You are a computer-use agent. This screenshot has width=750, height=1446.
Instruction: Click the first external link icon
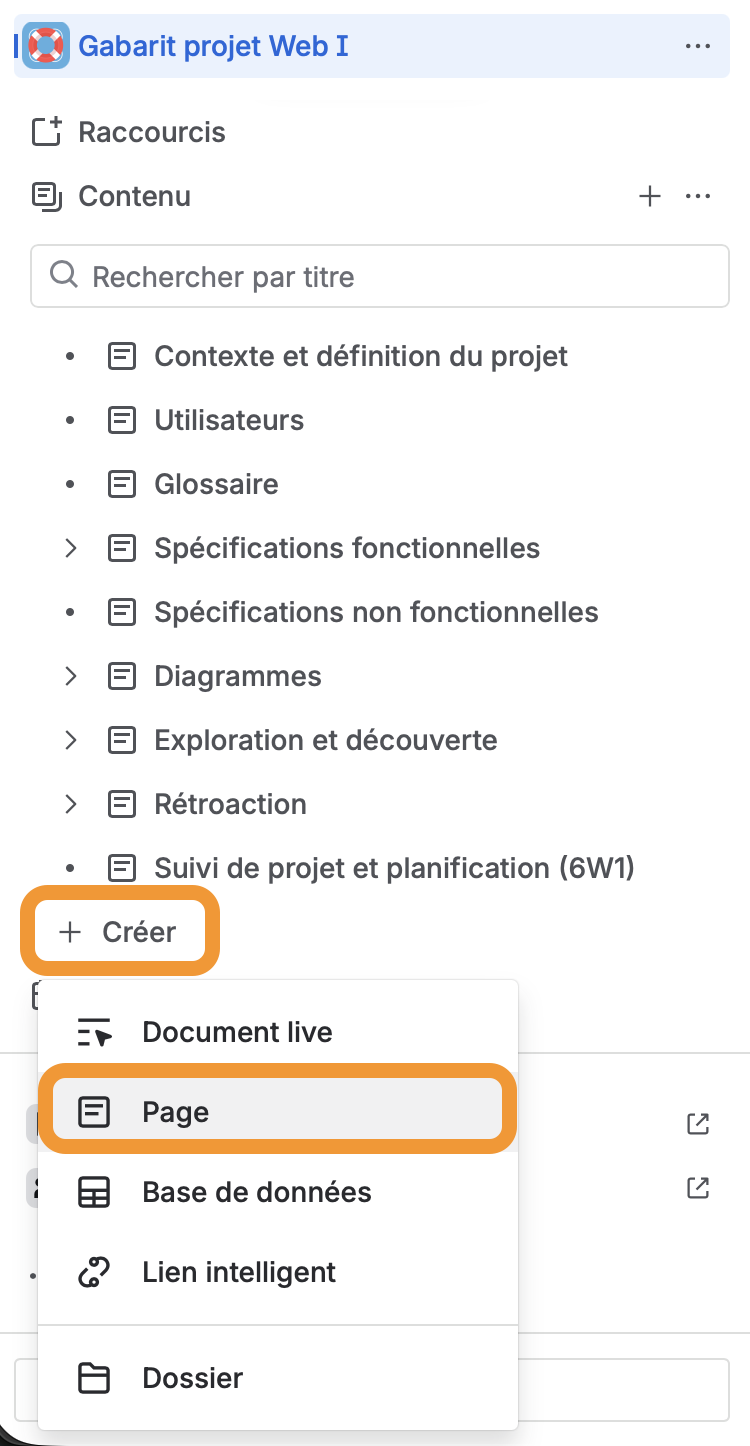click(x=698, y=1124)
